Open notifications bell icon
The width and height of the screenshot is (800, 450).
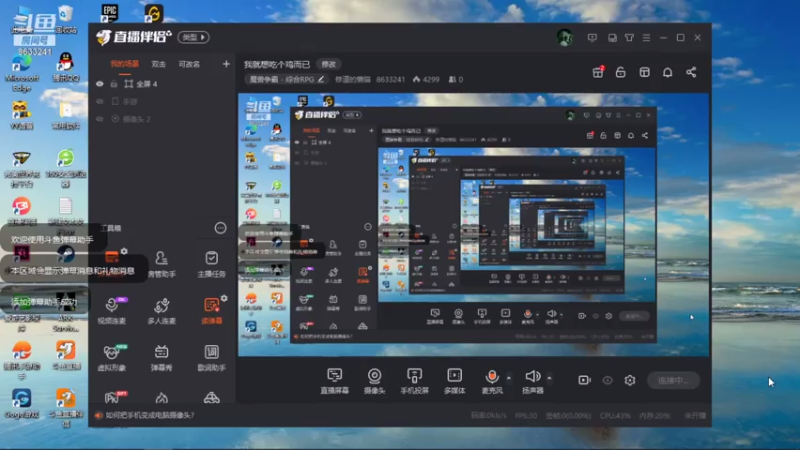pos(667,72)
